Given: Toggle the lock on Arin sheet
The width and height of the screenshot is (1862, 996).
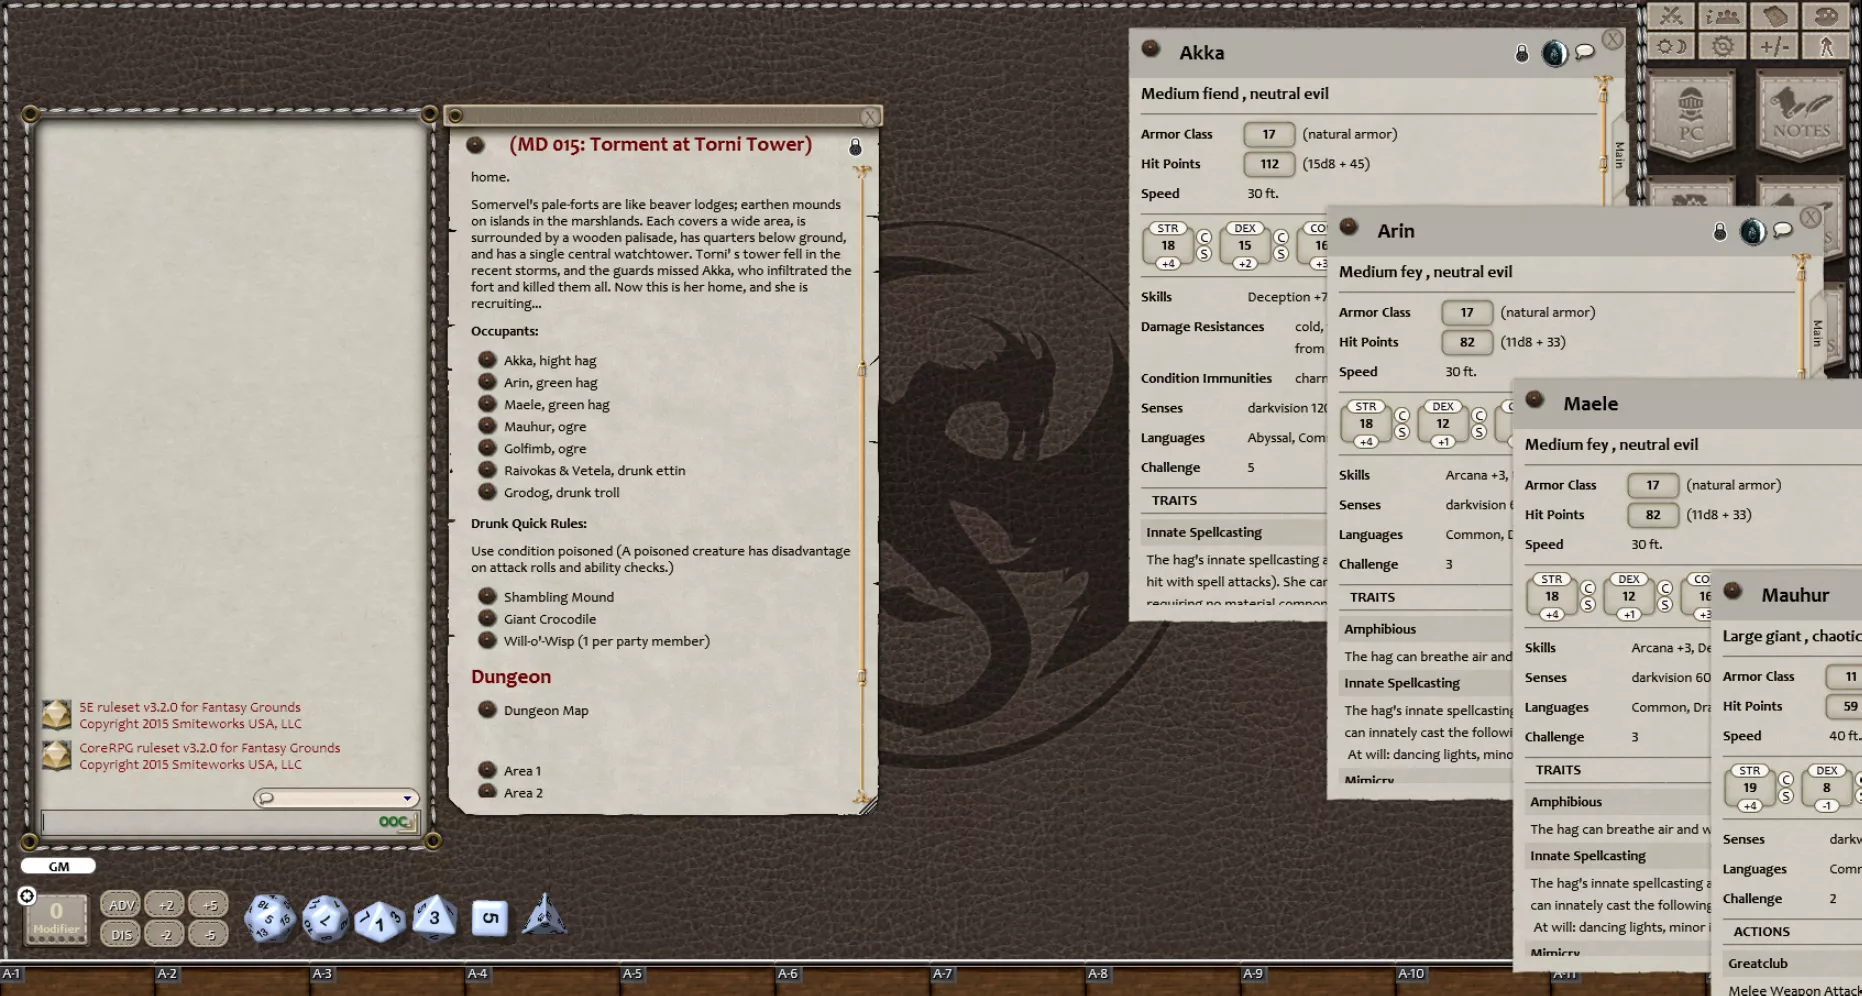Looking at the screenshot, I should click(x=1720, y=231).
